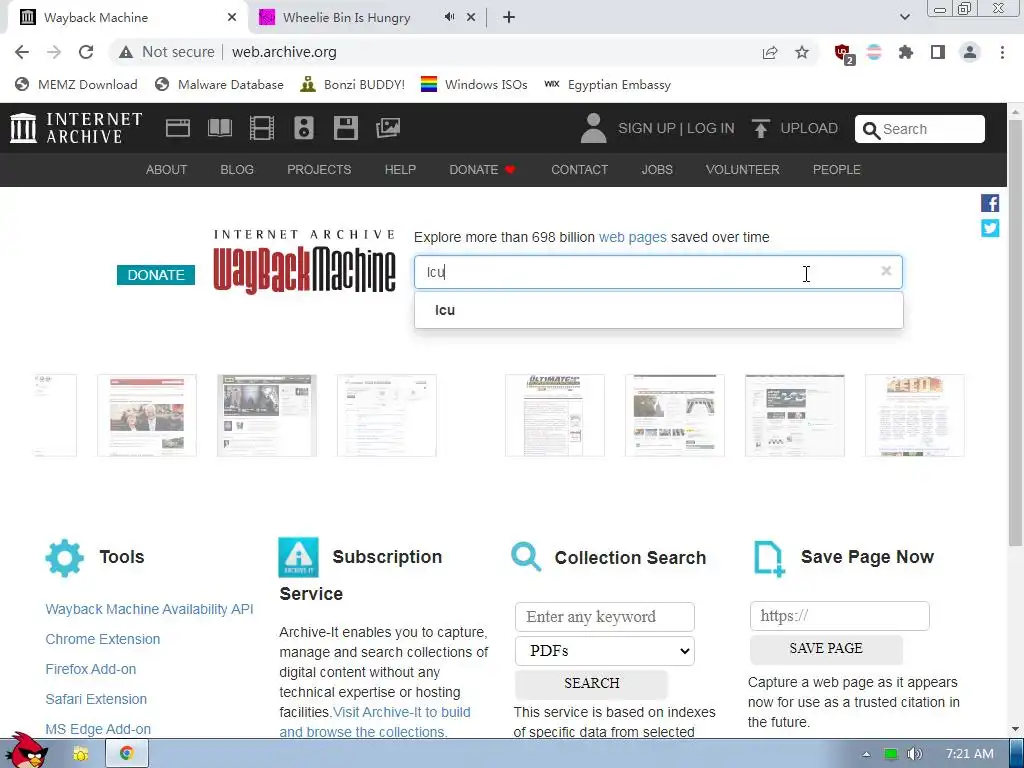Screen dimensions: 1024x768
Task: Click the collection SEARCH button
Action: 592,683
